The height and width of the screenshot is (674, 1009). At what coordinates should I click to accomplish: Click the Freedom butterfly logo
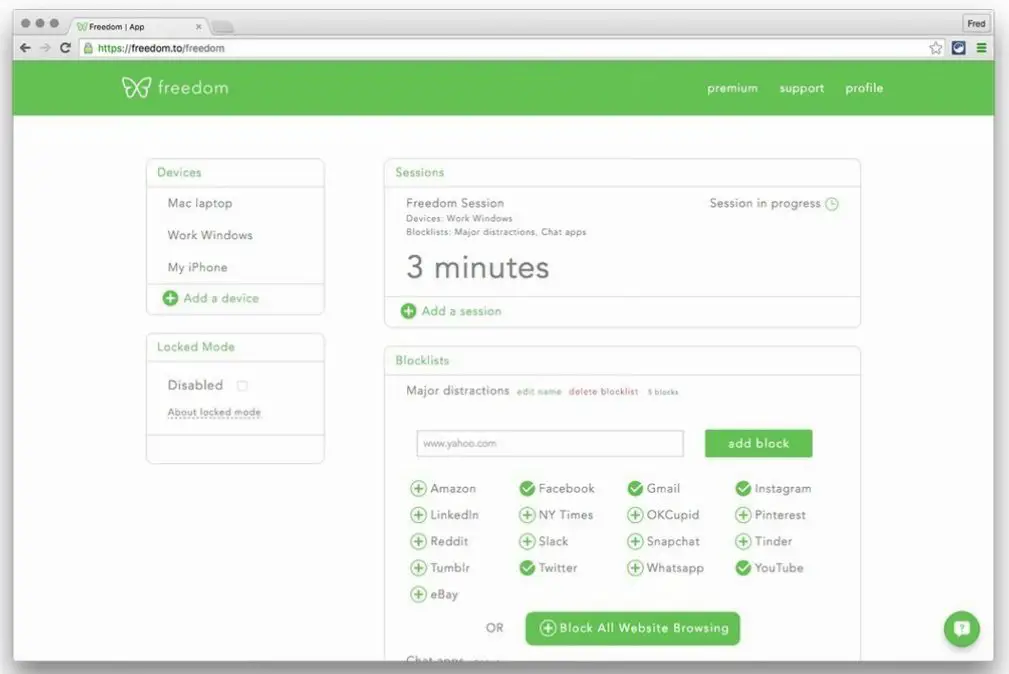pyautogui.click(x=136, y=87)
